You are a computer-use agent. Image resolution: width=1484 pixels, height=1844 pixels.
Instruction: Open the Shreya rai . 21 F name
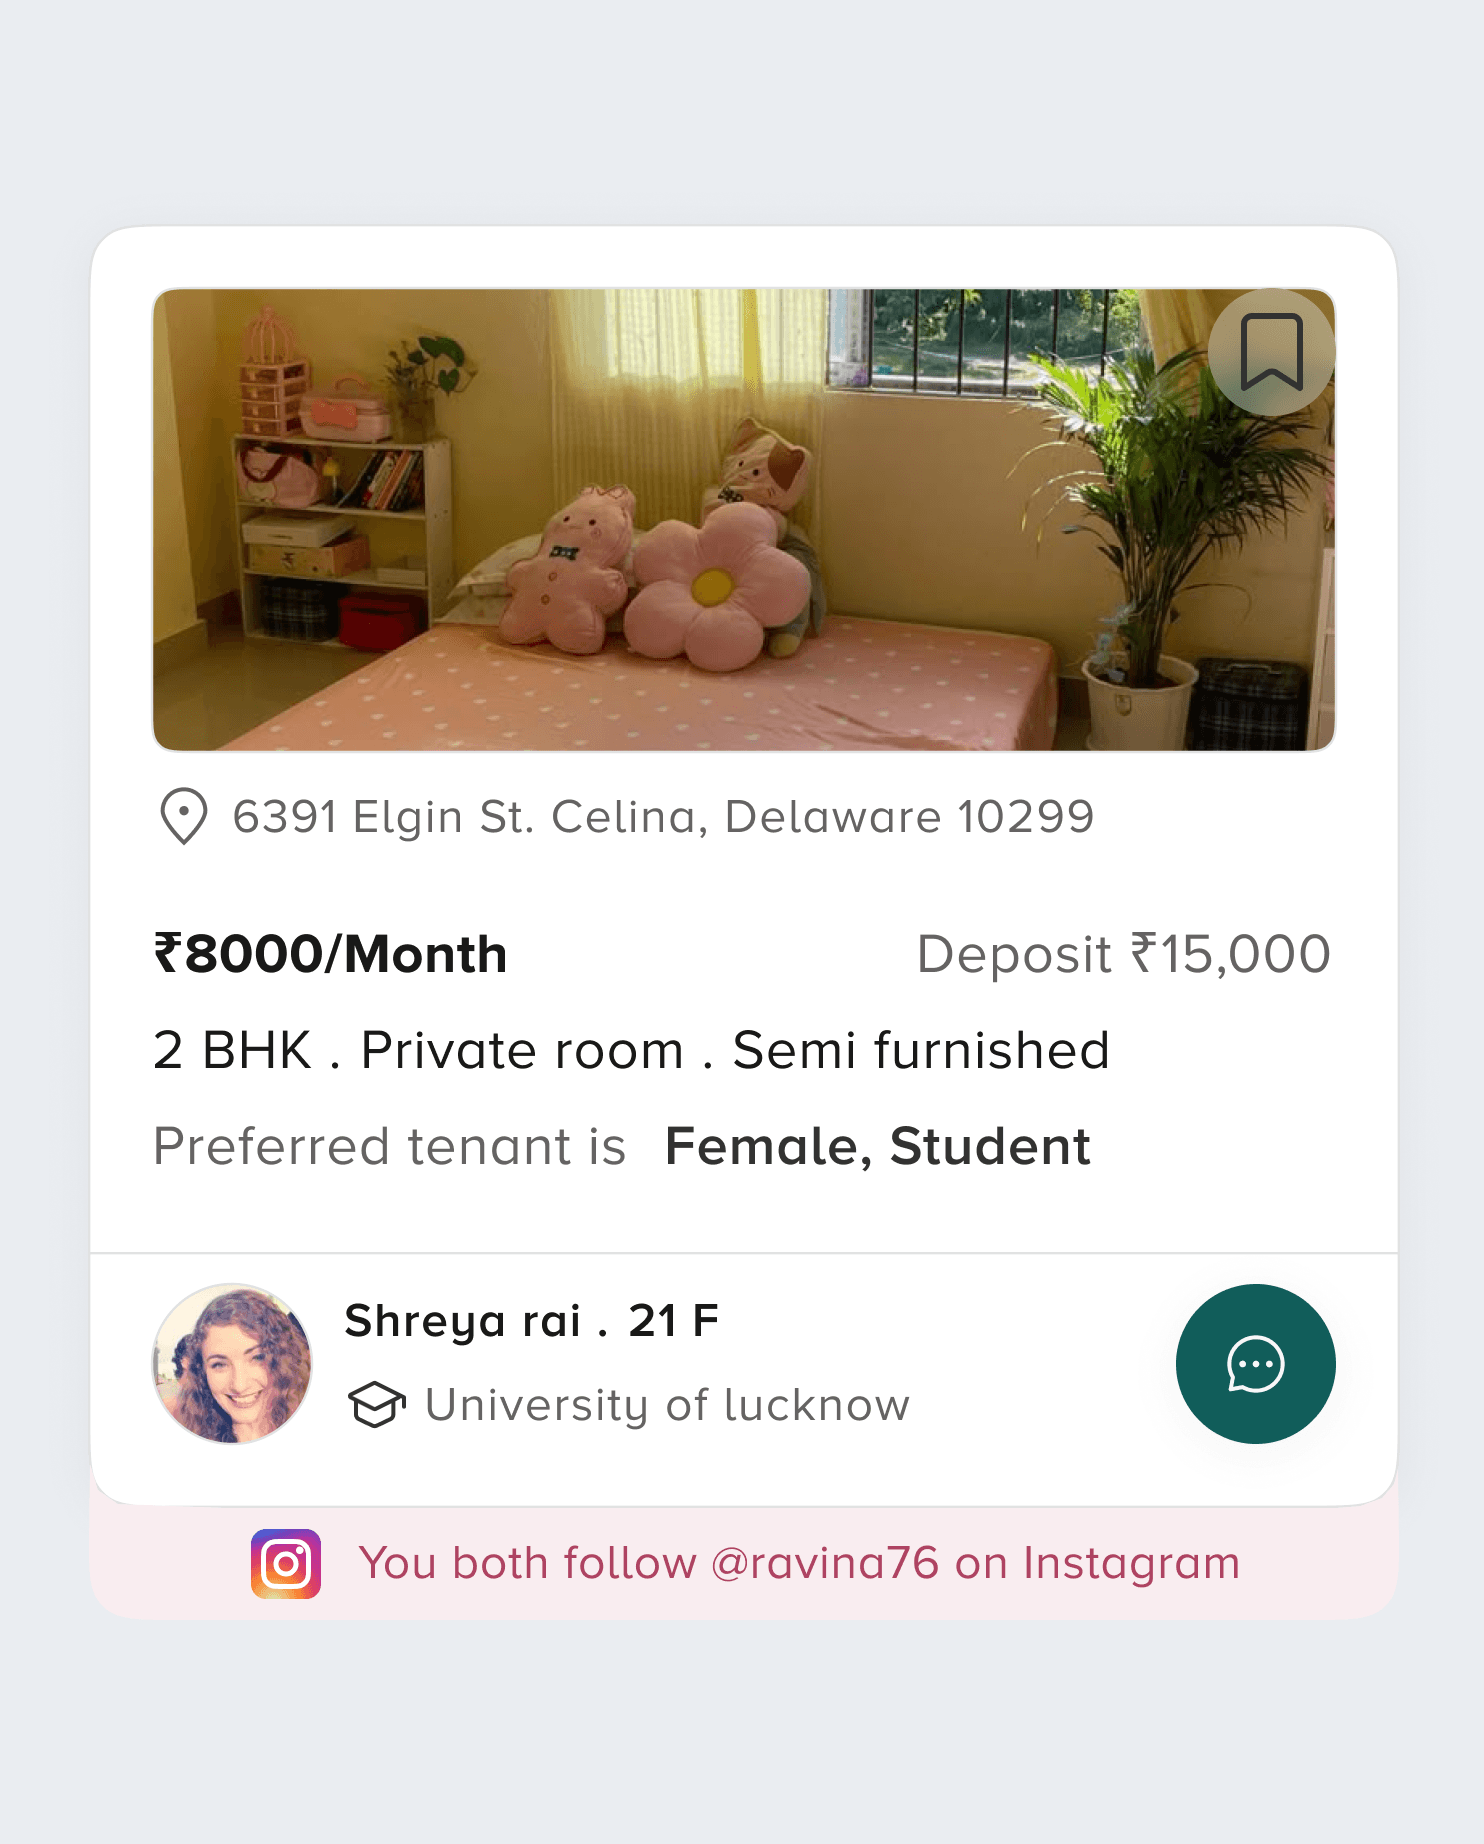click(x=532, y=1320)
